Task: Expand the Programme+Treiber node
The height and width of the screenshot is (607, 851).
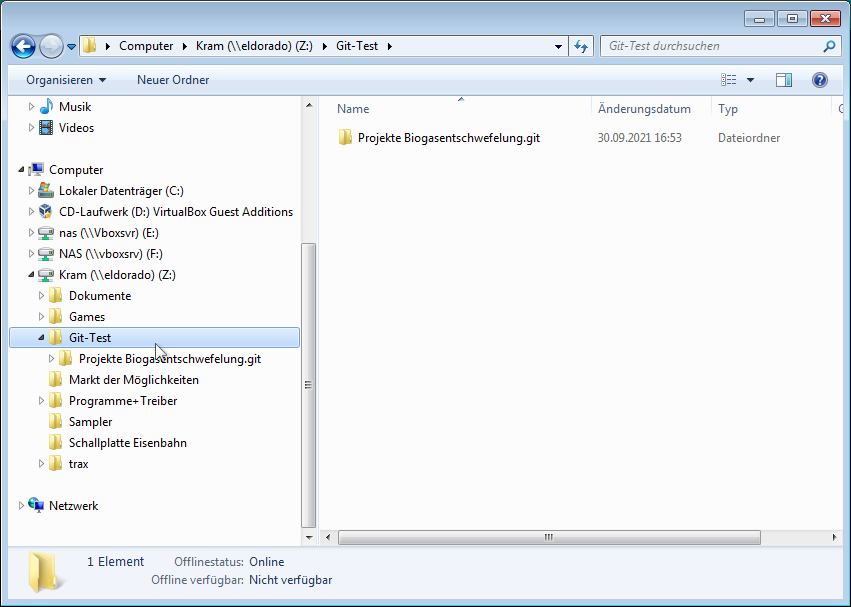Action: click(41, 401)
